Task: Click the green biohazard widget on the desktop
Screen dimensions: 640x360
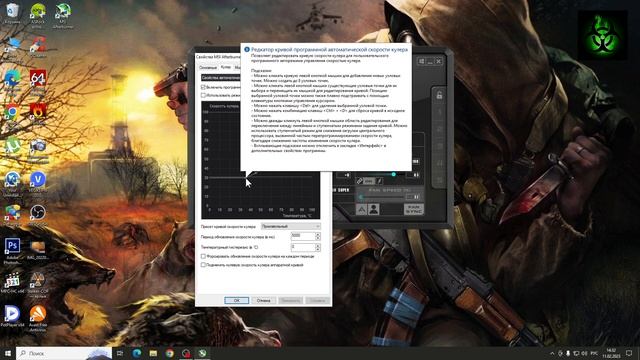Action: [602, 36]
